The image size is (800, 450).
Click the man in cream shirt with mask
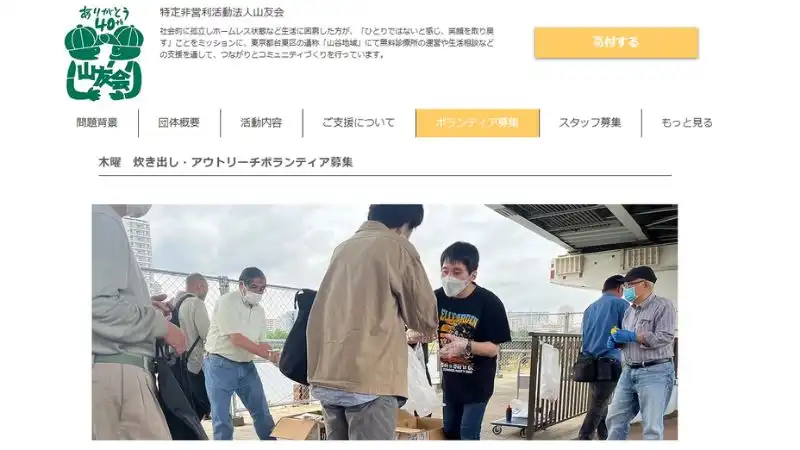239,352
